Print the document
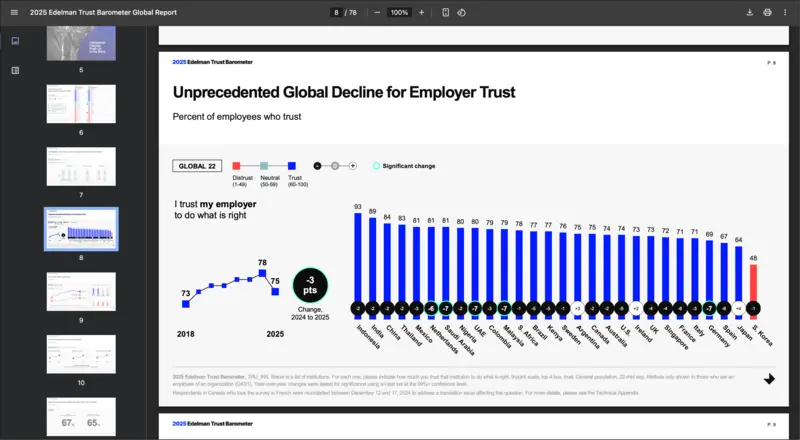The height and width of the screenshot is (440, 800). click(767, 12)
